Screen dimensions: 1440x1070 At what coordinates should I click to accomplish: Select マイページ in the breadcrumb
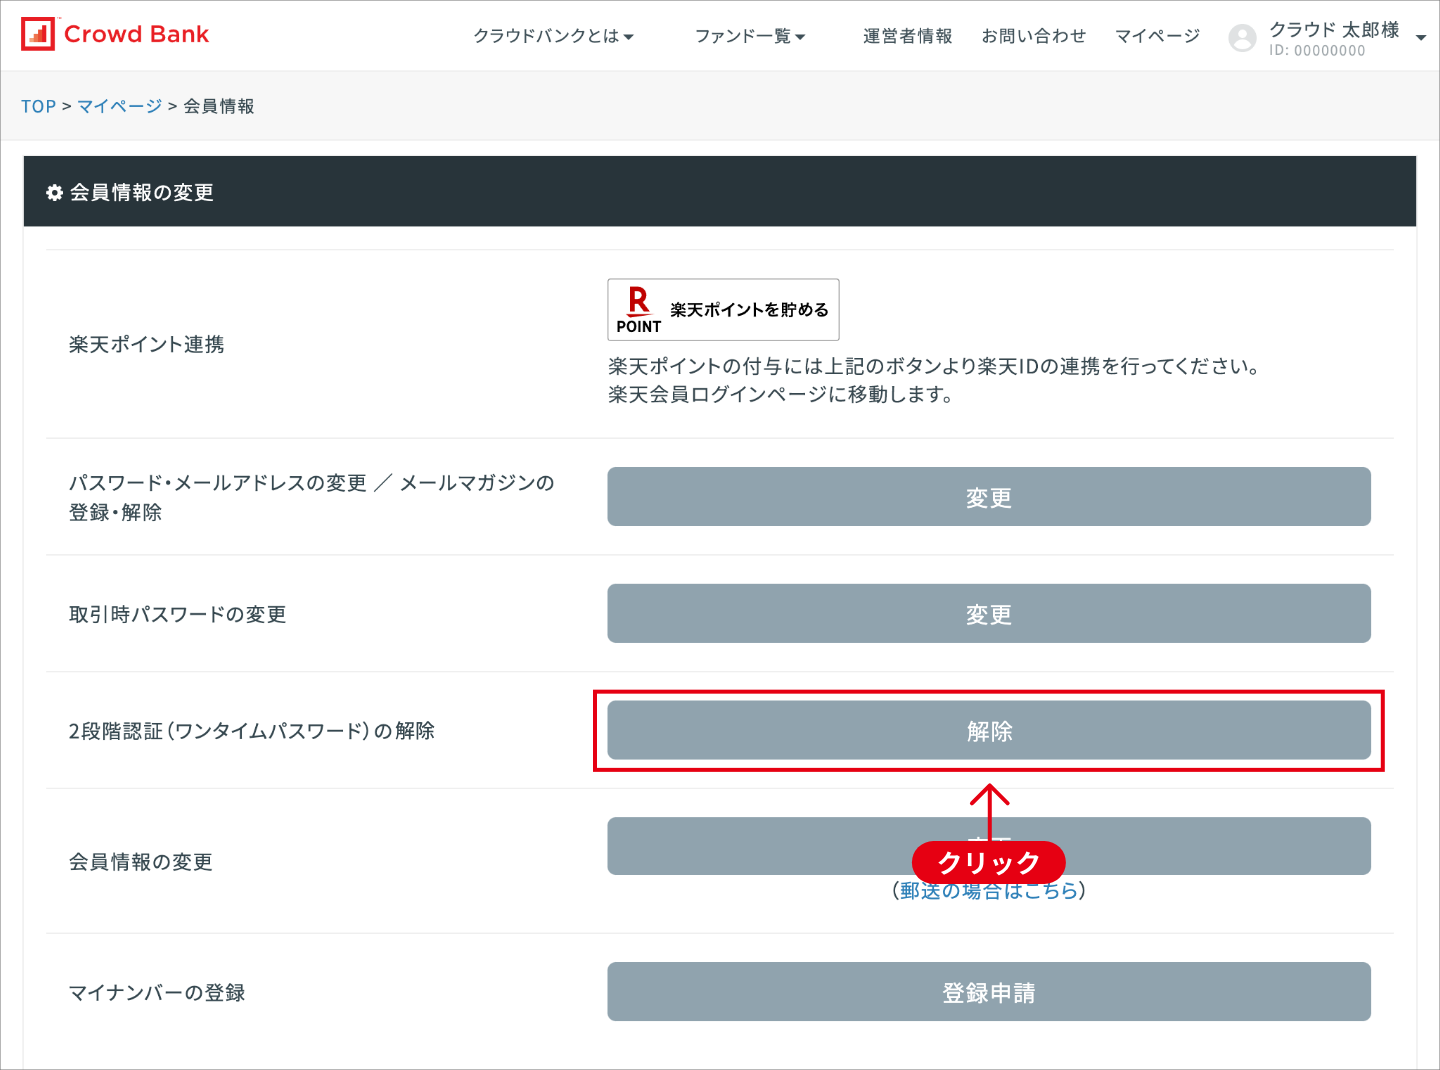click(119, 105)
